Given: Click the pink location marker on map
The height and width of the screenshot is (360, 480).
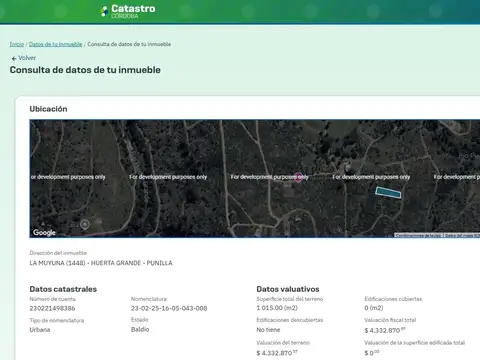Looking at the screenshot, I should click(x=298, y=177).
